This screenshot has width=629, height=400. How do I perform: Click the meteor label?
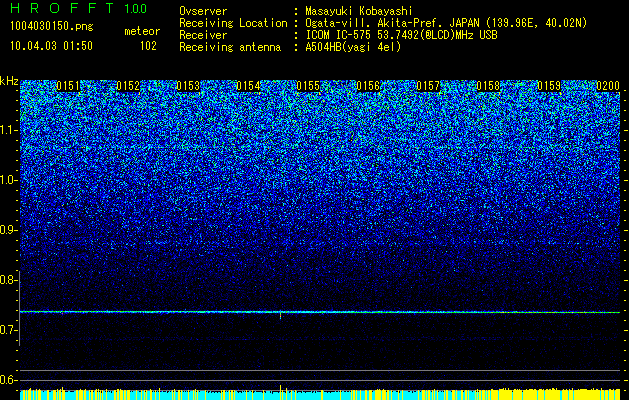coord(142,31)
